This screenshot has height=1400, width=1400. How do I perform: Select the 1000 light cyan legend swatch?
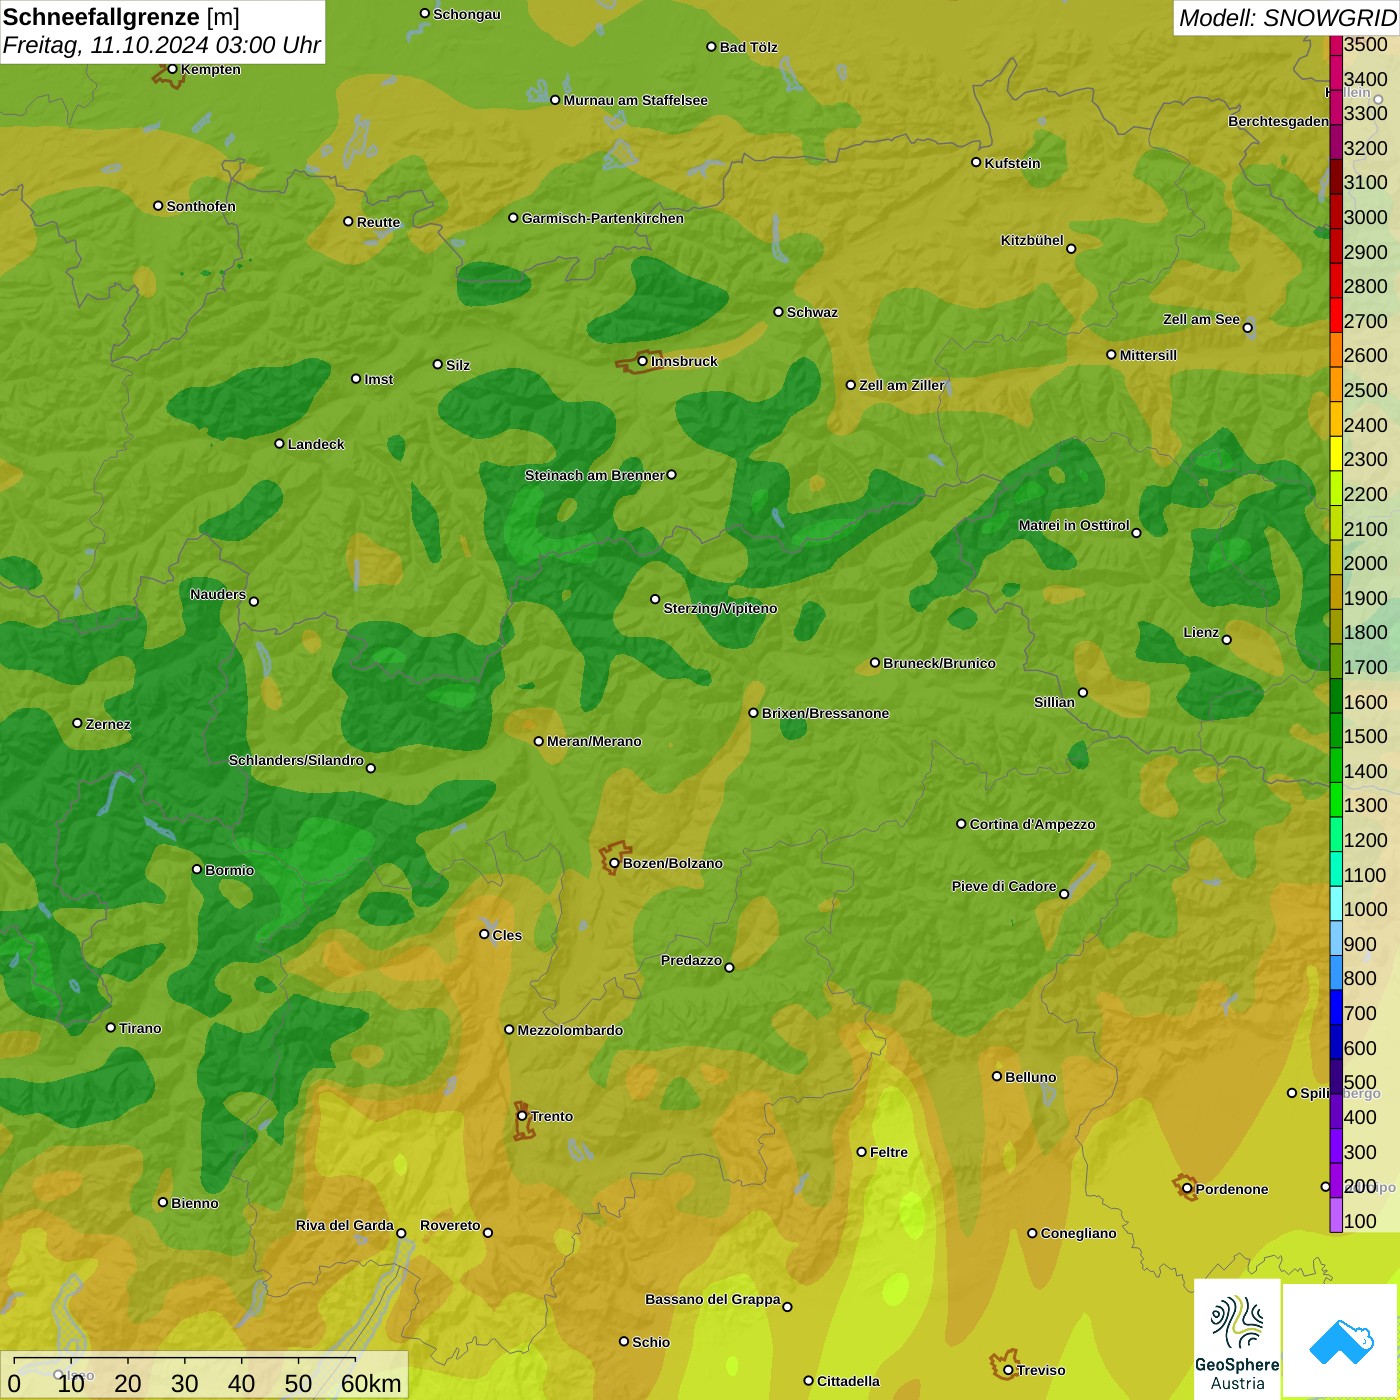[1336, 903]
